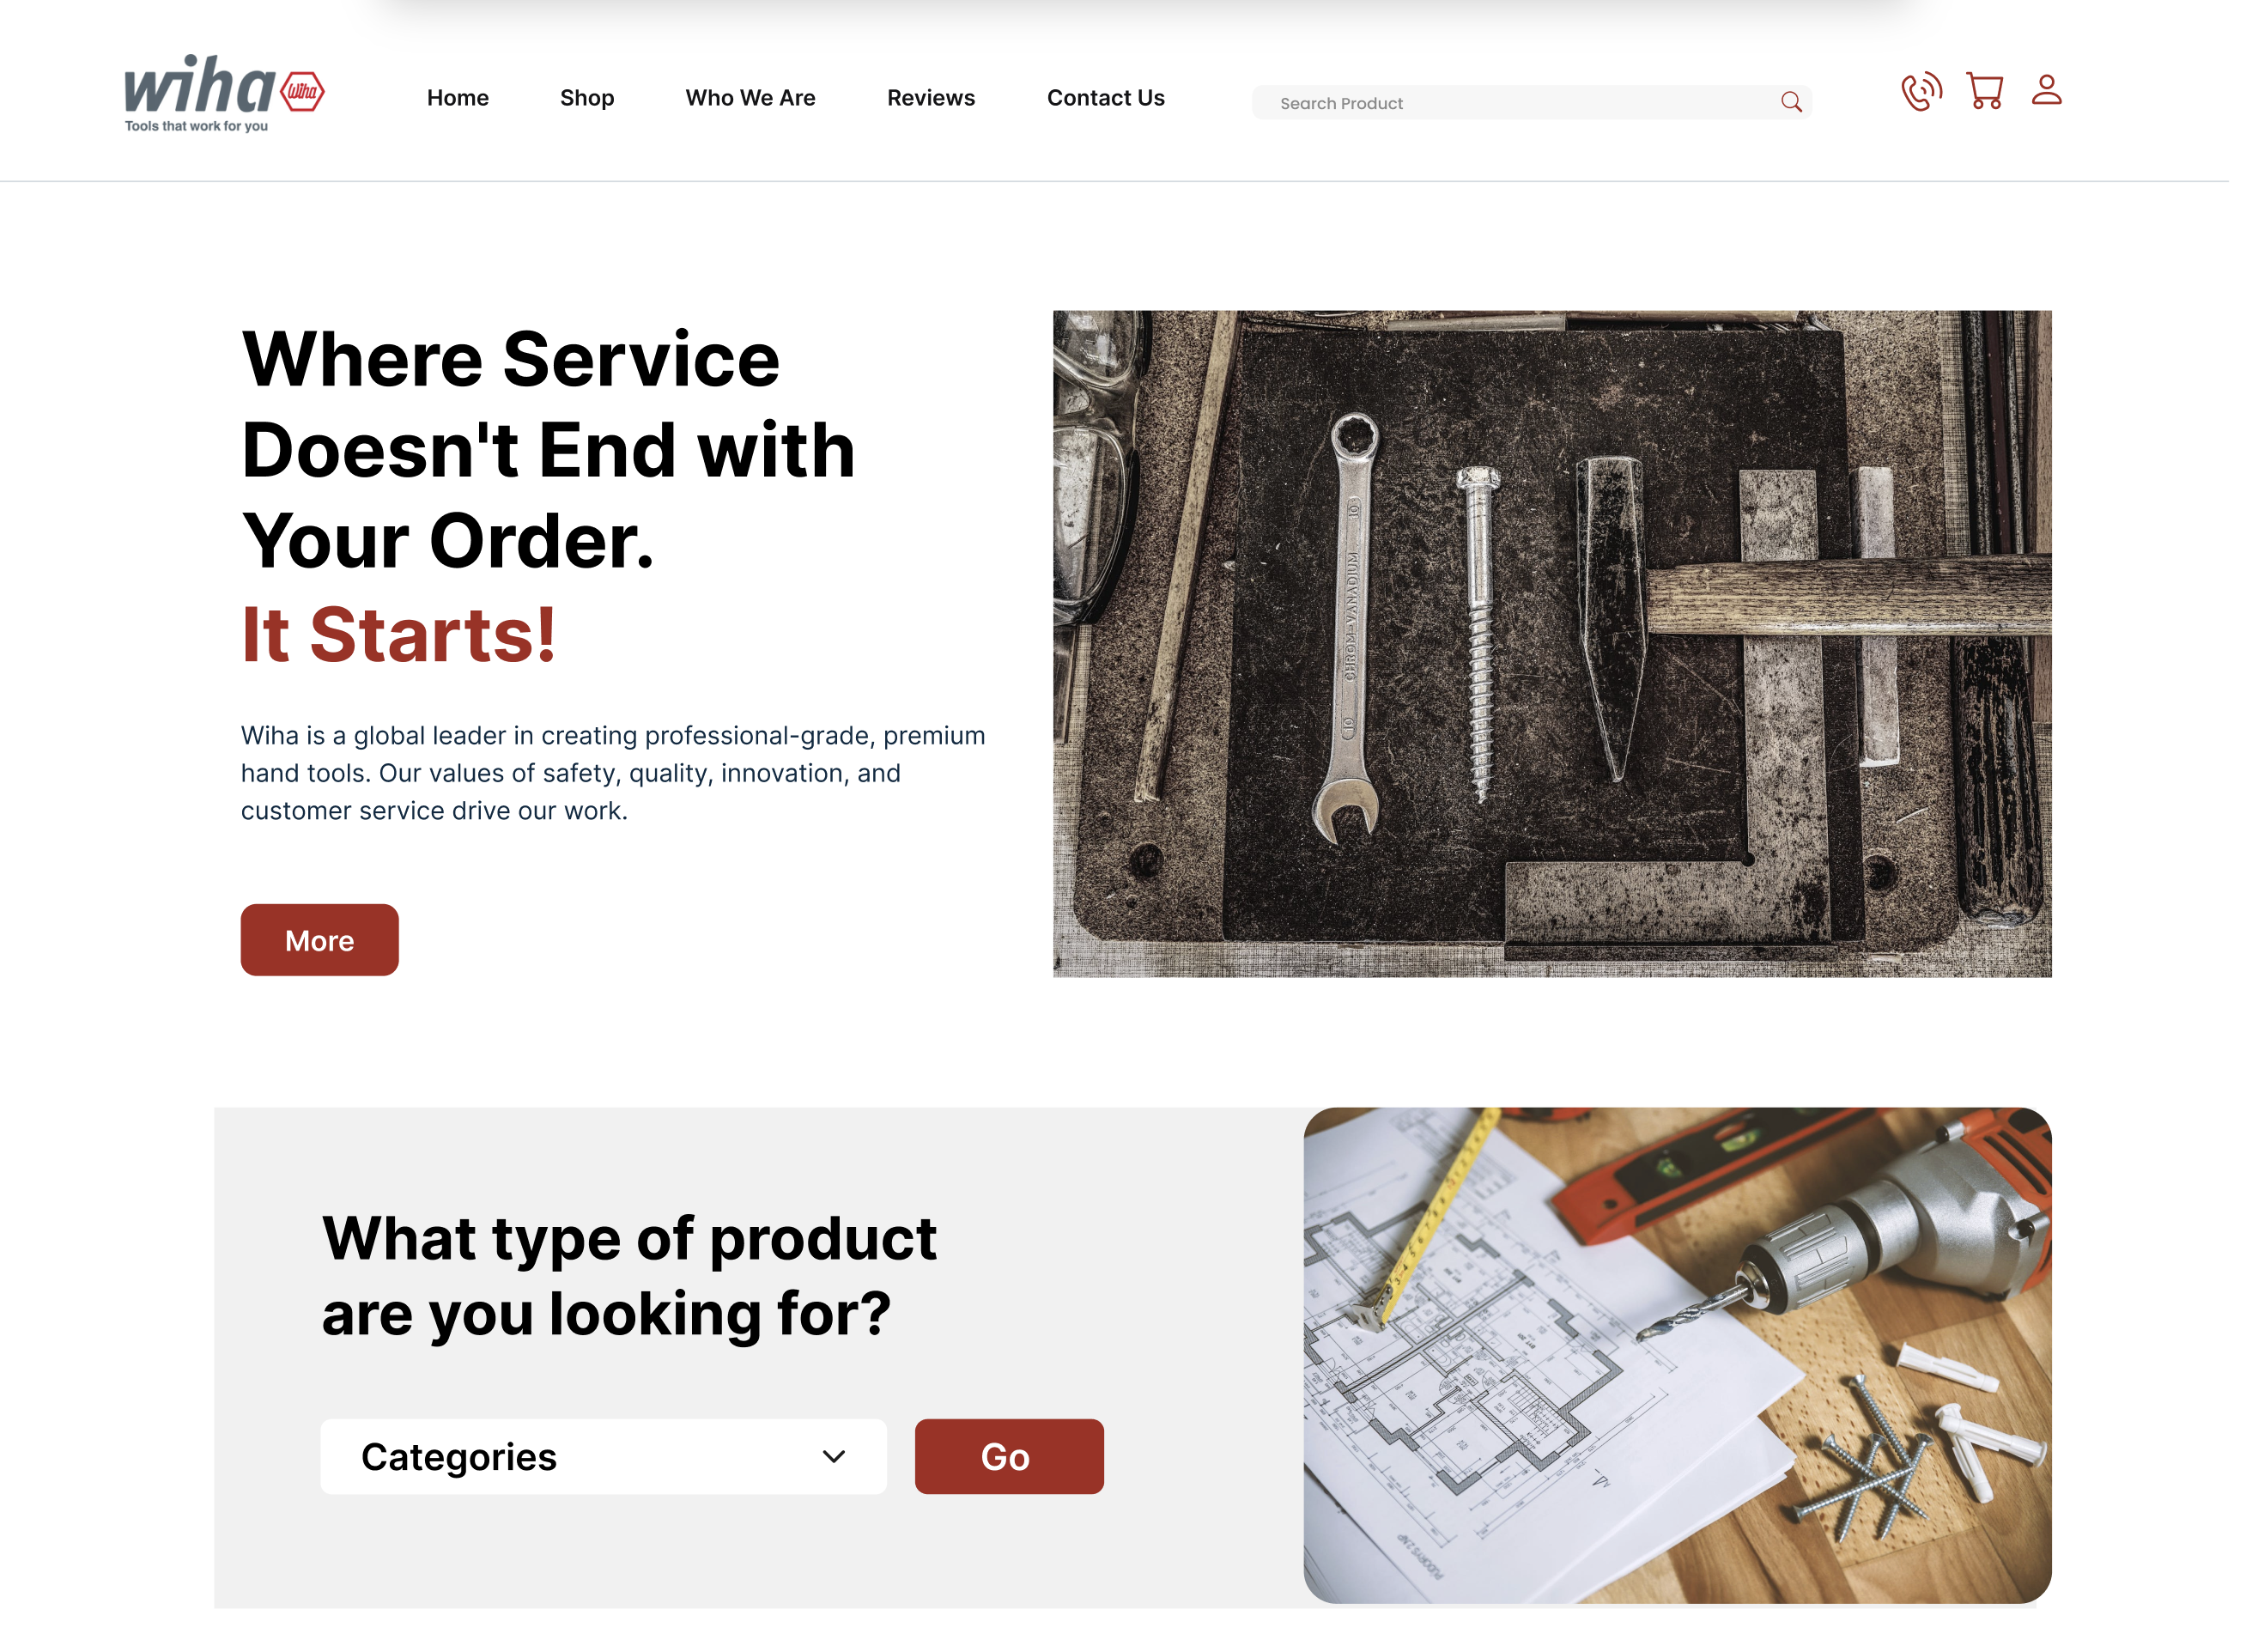
Task: Go to the Home menu item
Action: [458, 98]
